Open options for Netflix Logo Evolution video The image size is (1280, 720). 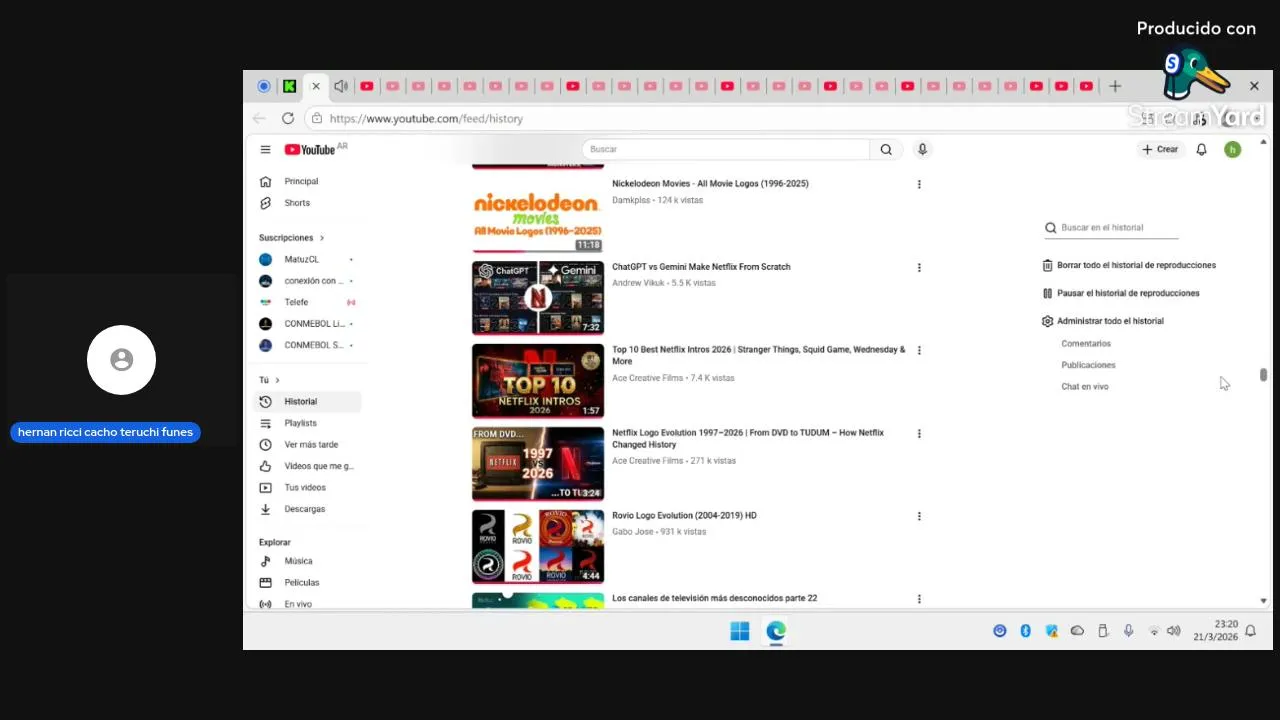coord(919,433)
